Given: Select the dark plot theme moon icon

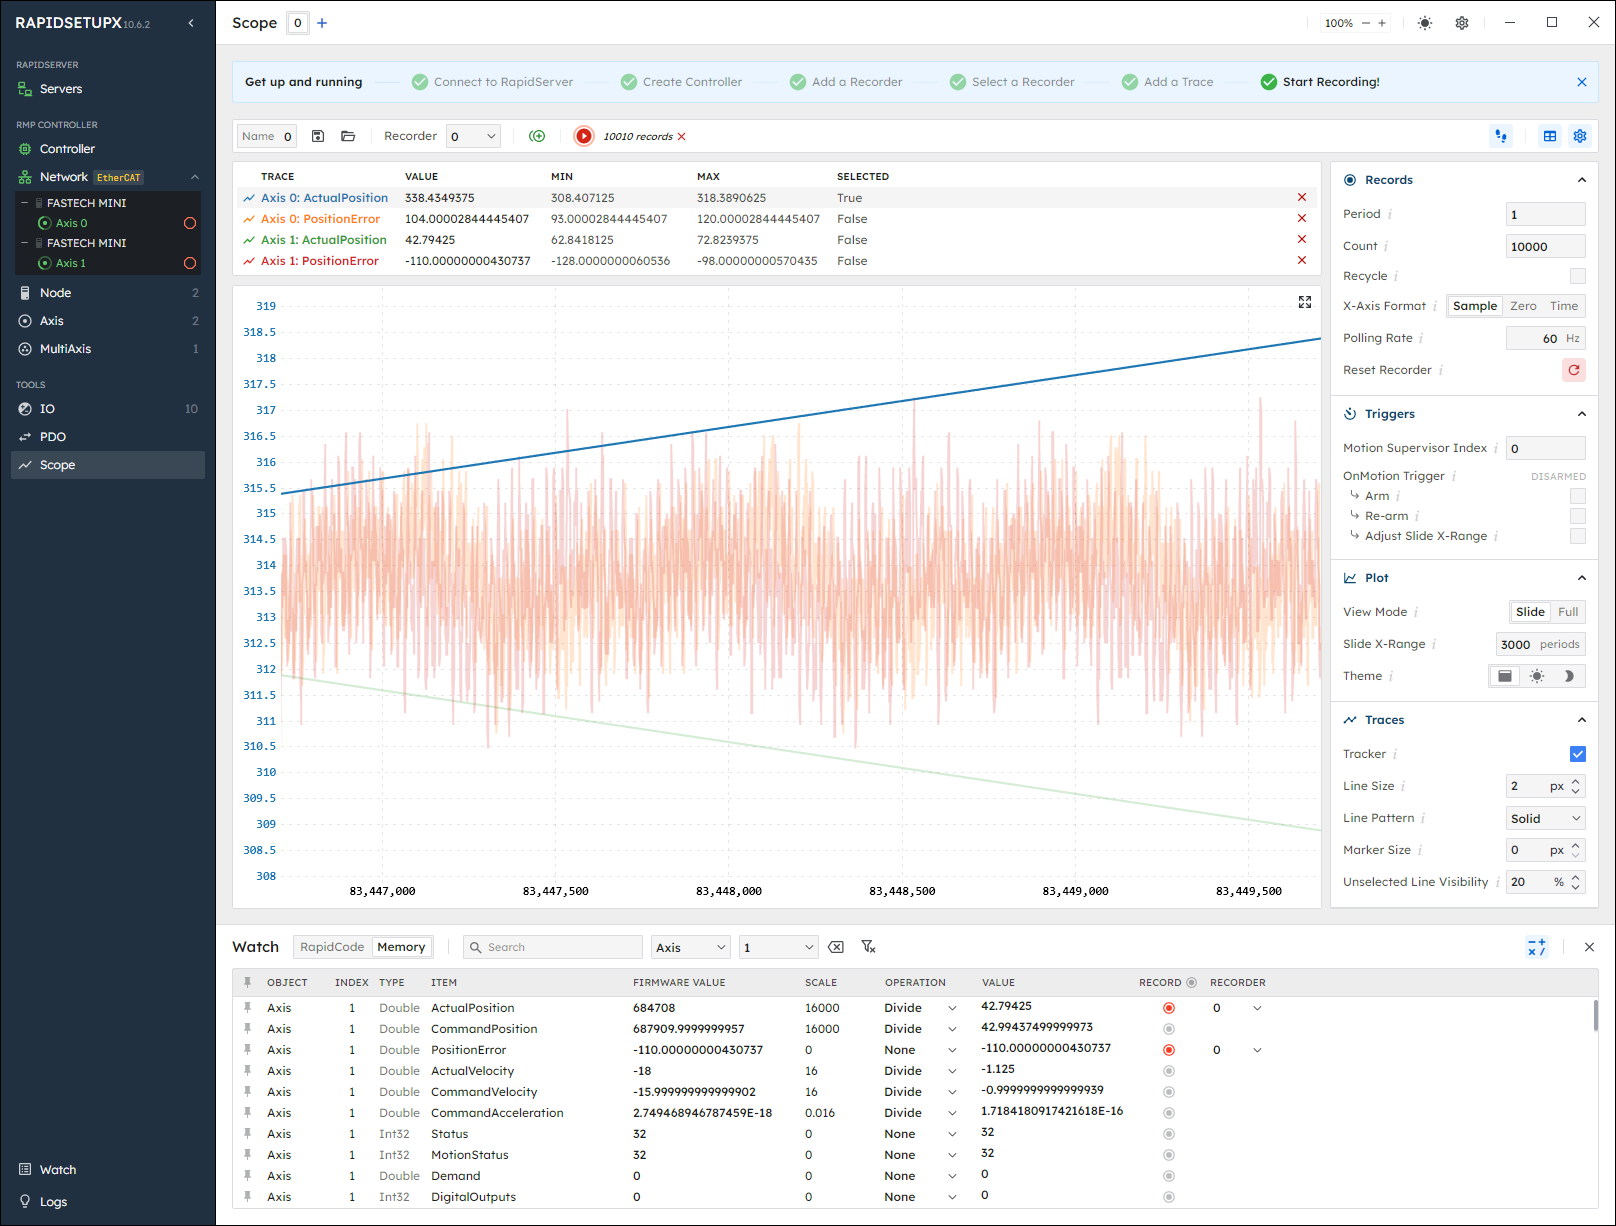Looking at the screenshot, I should pyautogui.click(x=1569, y=676).
